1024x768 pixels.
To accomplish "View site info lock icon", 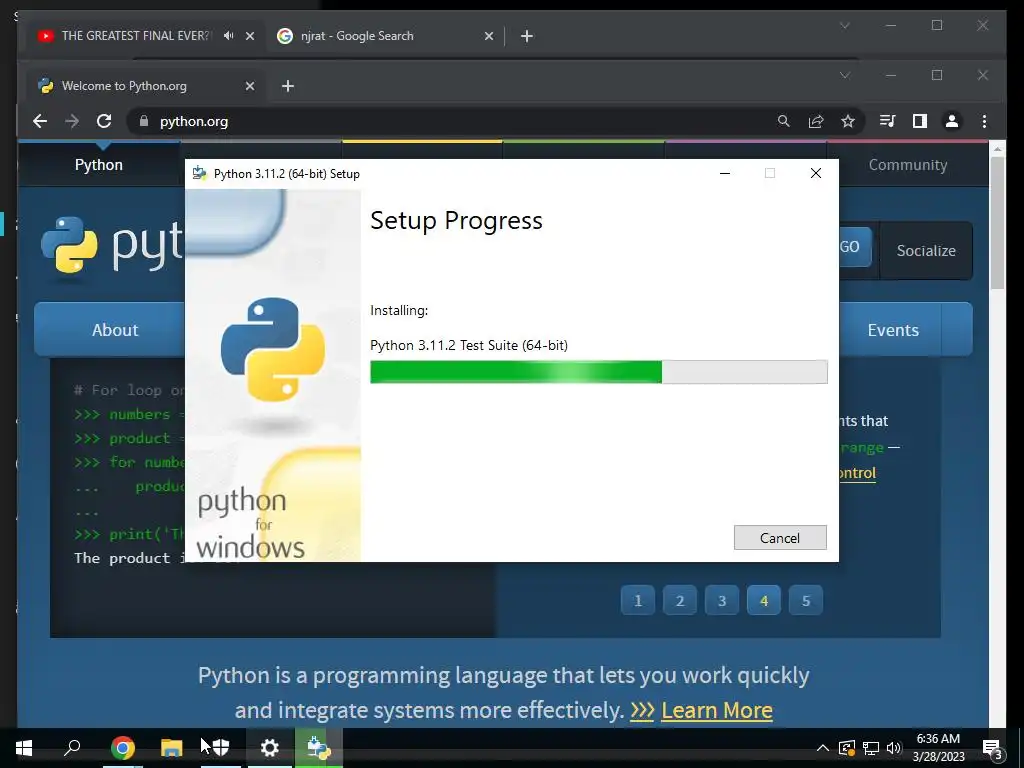I will click(x=144, y=121).
